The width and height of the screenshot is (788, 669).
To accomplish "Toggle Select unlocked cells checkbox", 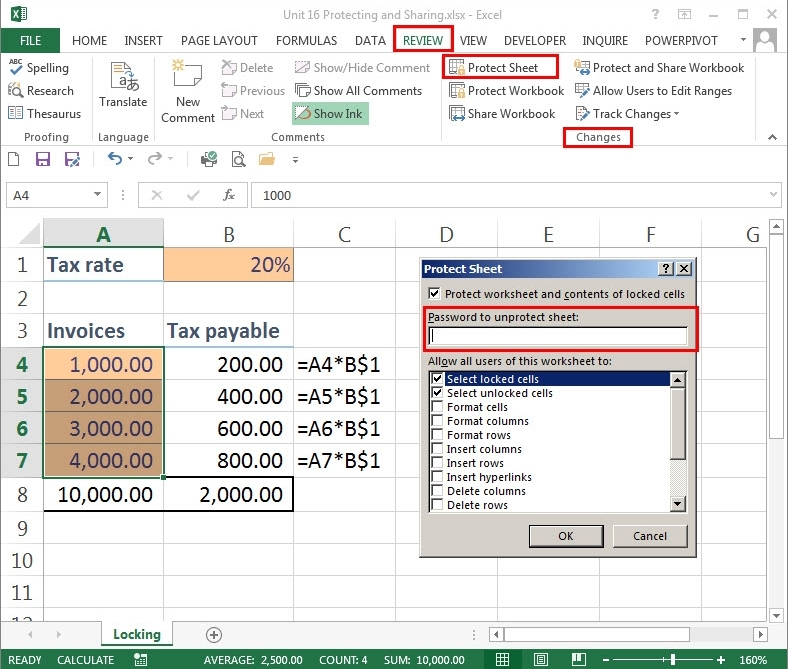I will [x=437, y=393].
